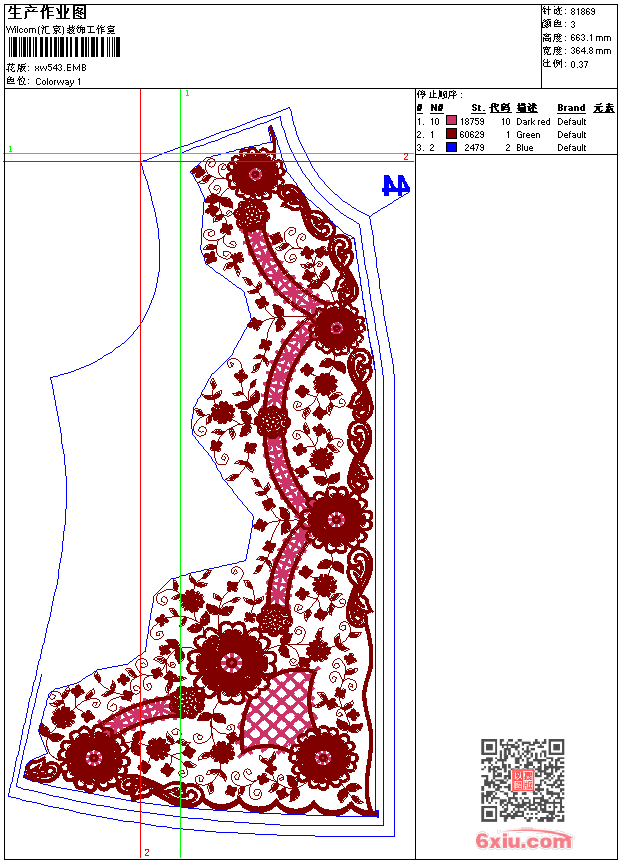Open the 6xiu.com watermark link
This screenshot has height=860, width=620.
click(x=523, y=840)
